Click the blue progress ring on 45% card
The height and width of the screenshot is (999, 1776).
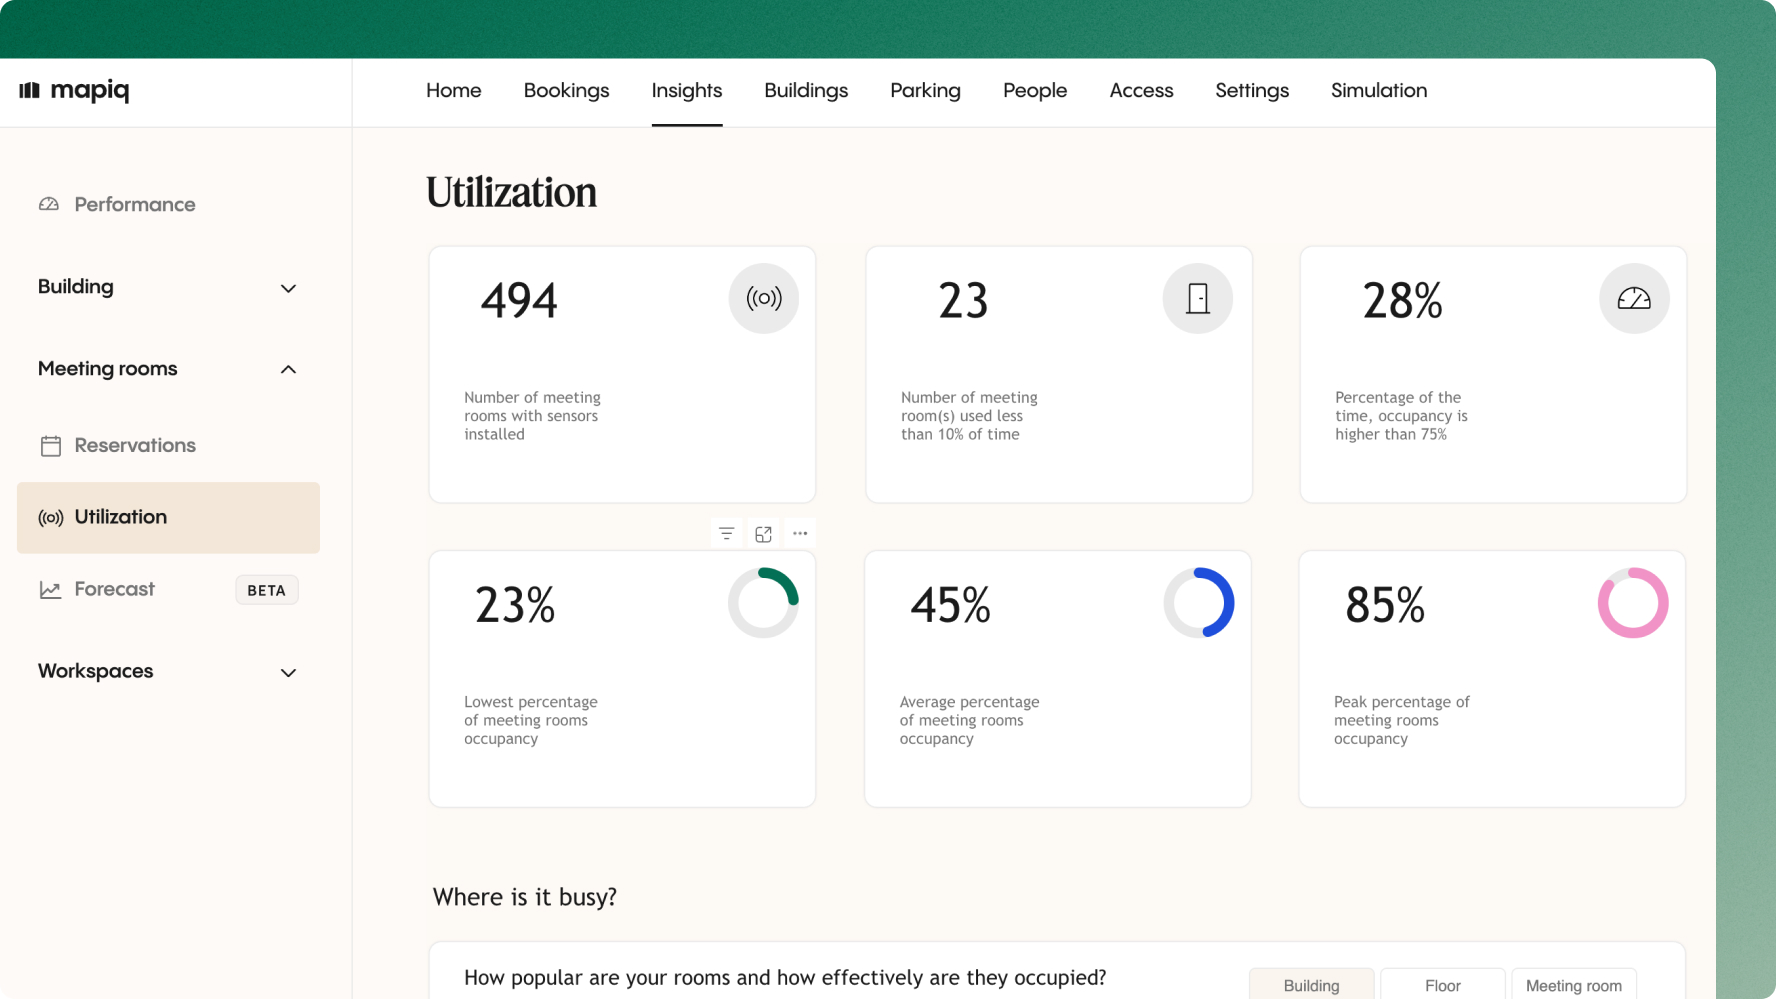(x=1199, y=603)
